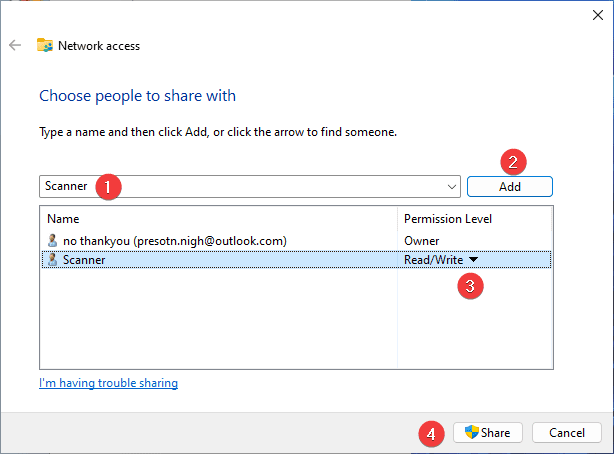Screen dimensions: 614x454
Task: Open the I'm having trouble sharing link
Action: pos(108,383)
